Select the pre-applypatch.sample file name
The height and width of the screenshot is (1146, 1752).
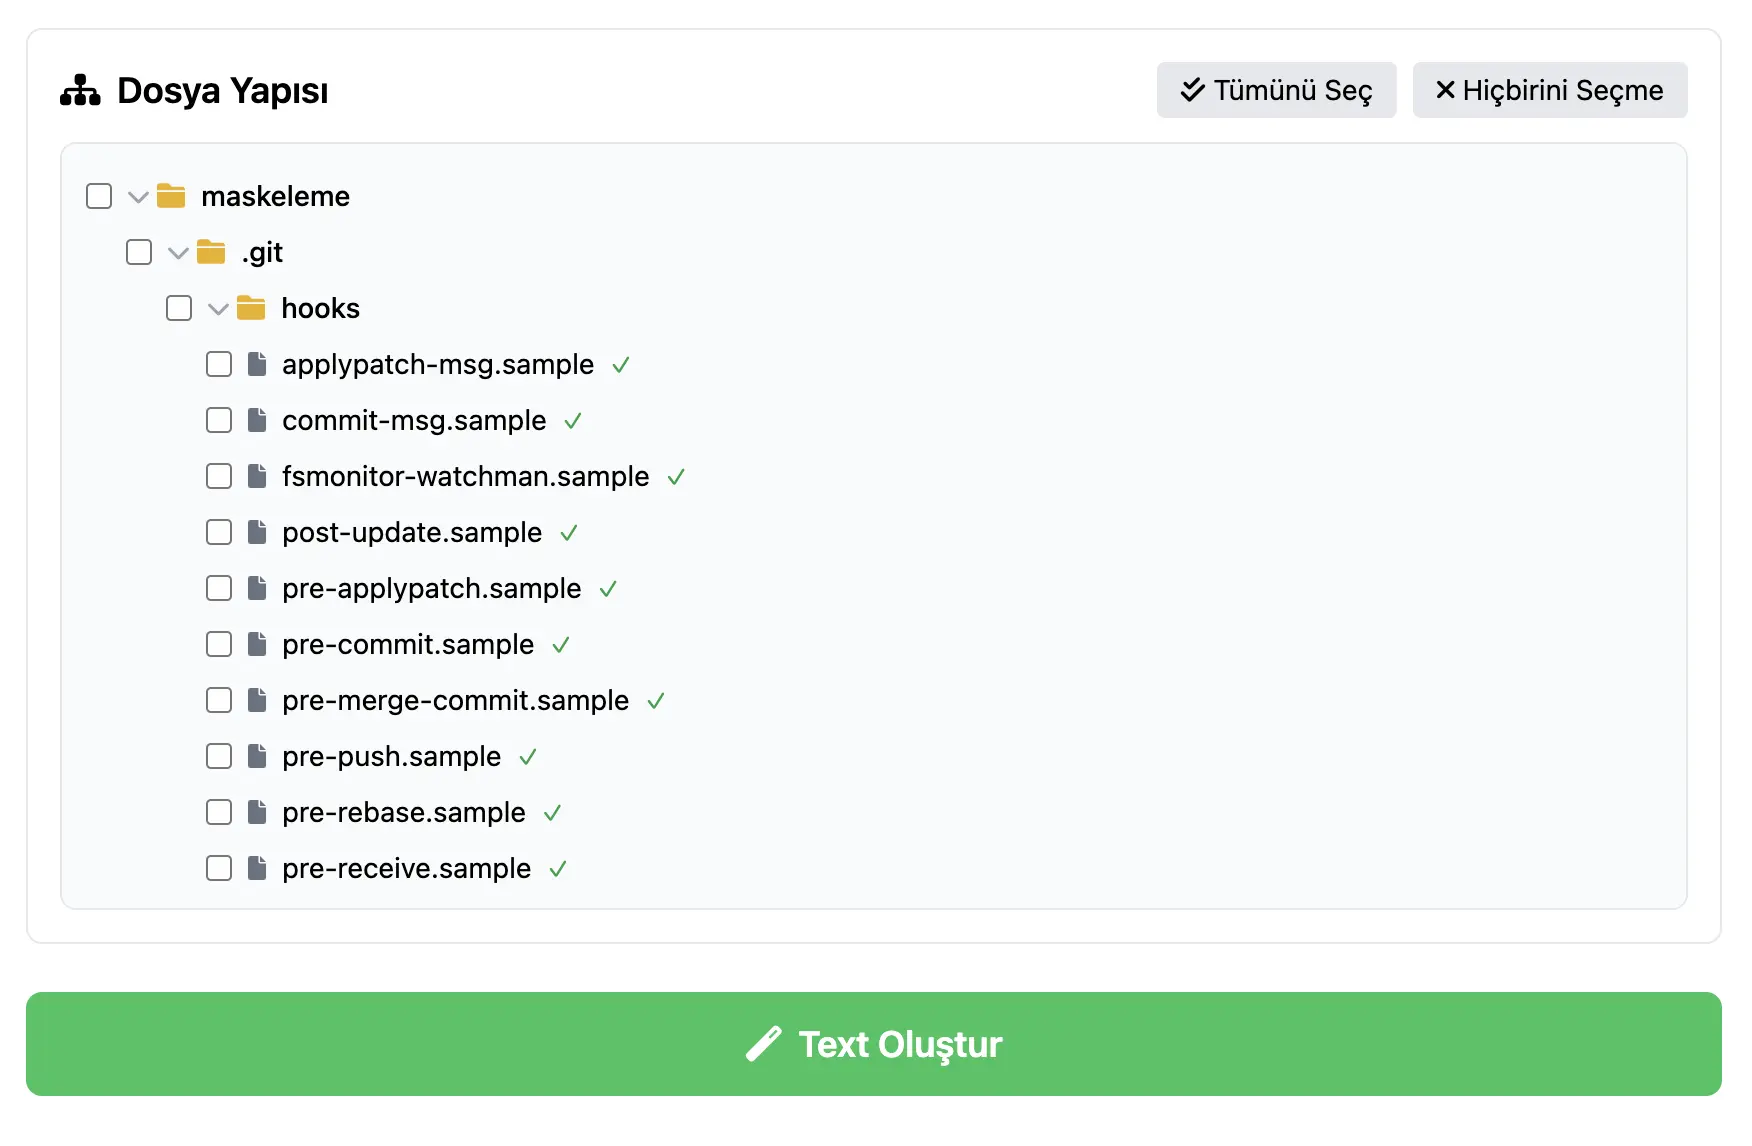431,588
